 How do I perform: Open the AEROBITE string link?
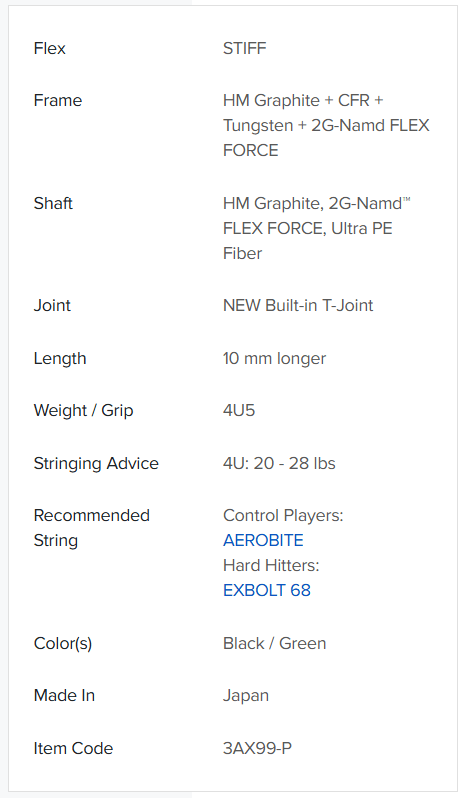[x=263, y=540]
